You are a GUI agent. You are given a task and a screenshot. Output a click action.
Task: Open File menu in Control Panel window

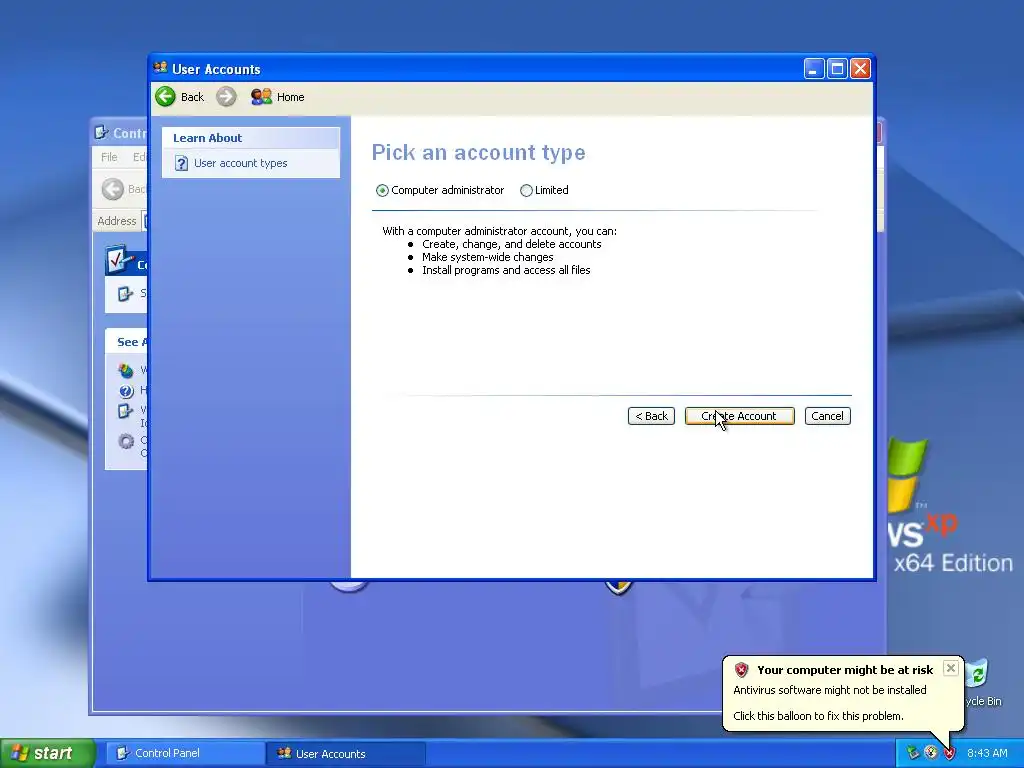(x=109, y=157)
